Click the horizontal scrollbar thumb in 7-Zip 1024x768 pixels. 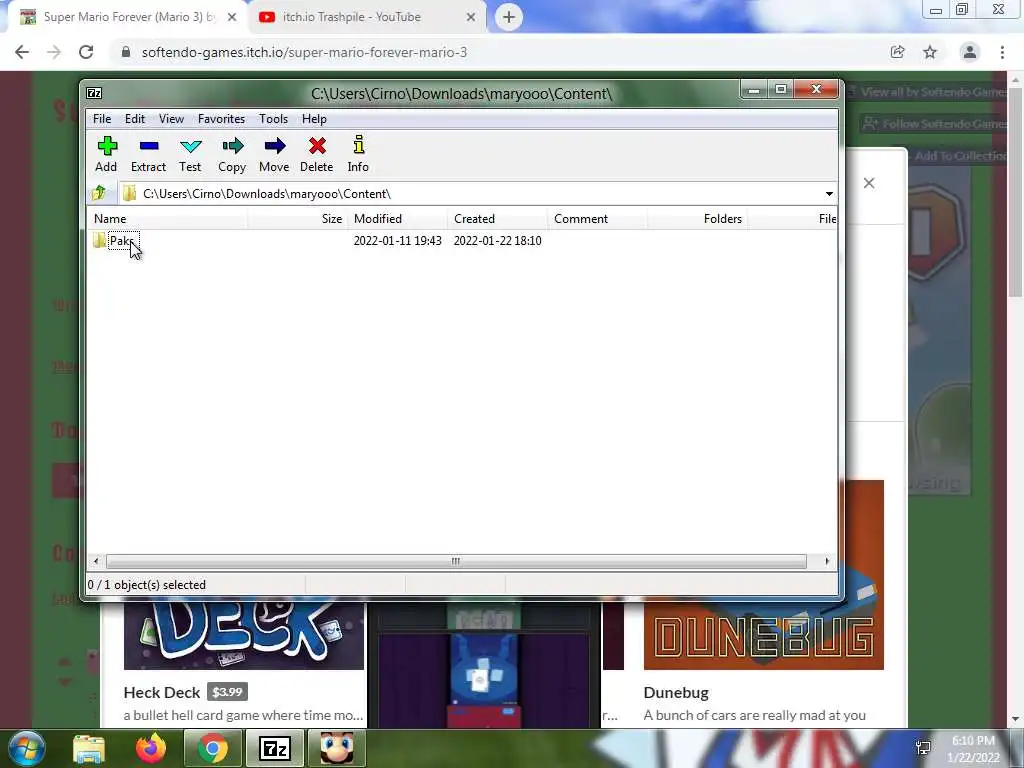coord(456,561)
